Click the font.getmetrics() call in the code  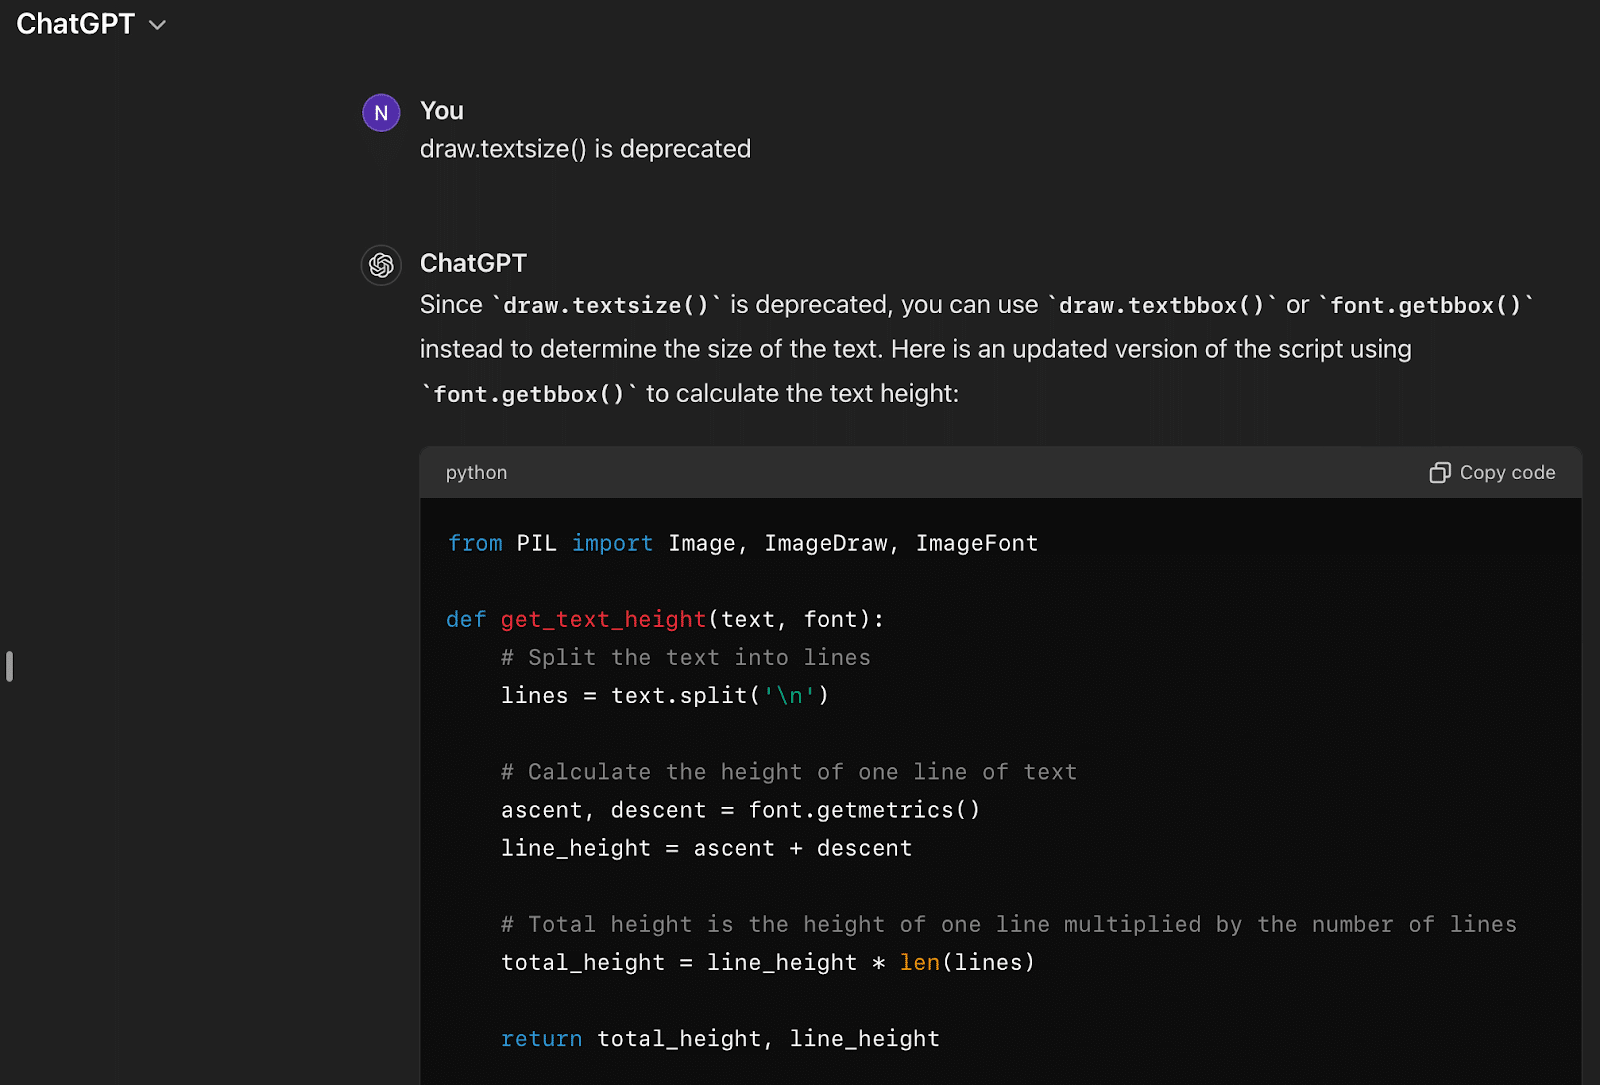point(864,810)
